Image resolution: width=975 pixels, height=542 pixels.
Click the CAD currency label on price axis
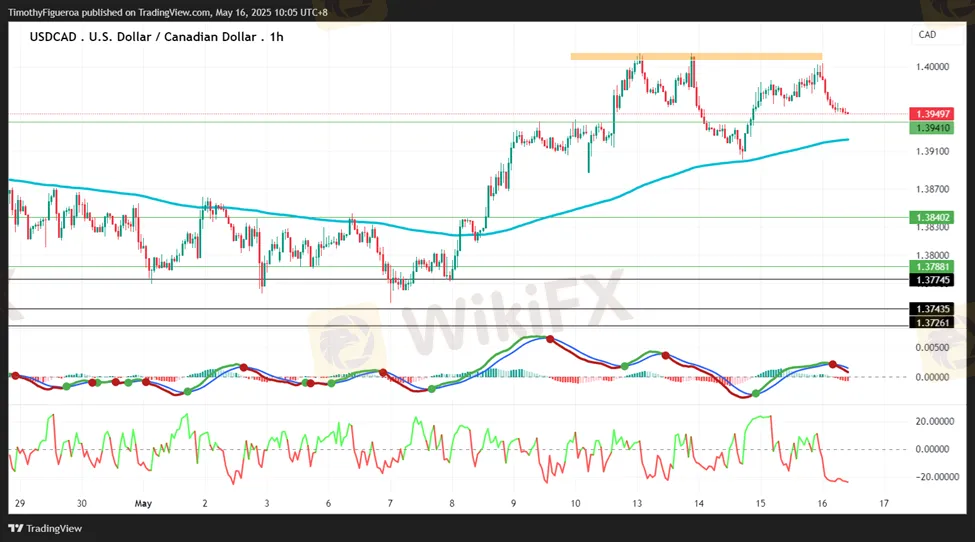927,35
